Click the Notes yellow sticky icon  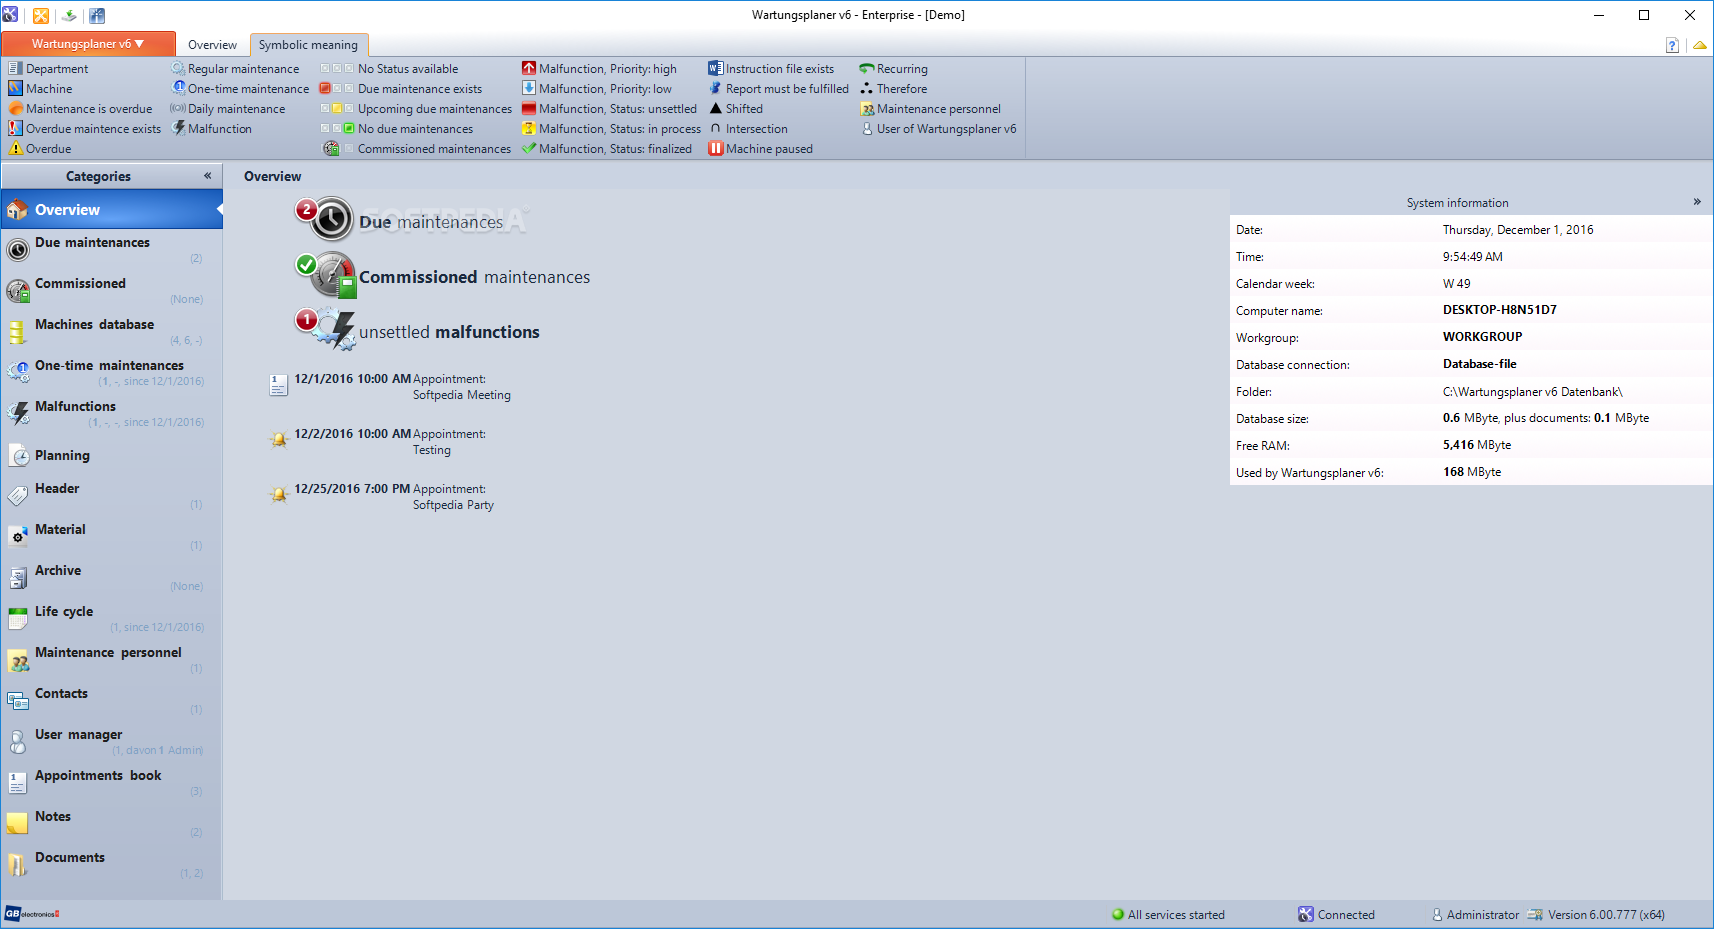pyautogui.click(x=18, y=823)
